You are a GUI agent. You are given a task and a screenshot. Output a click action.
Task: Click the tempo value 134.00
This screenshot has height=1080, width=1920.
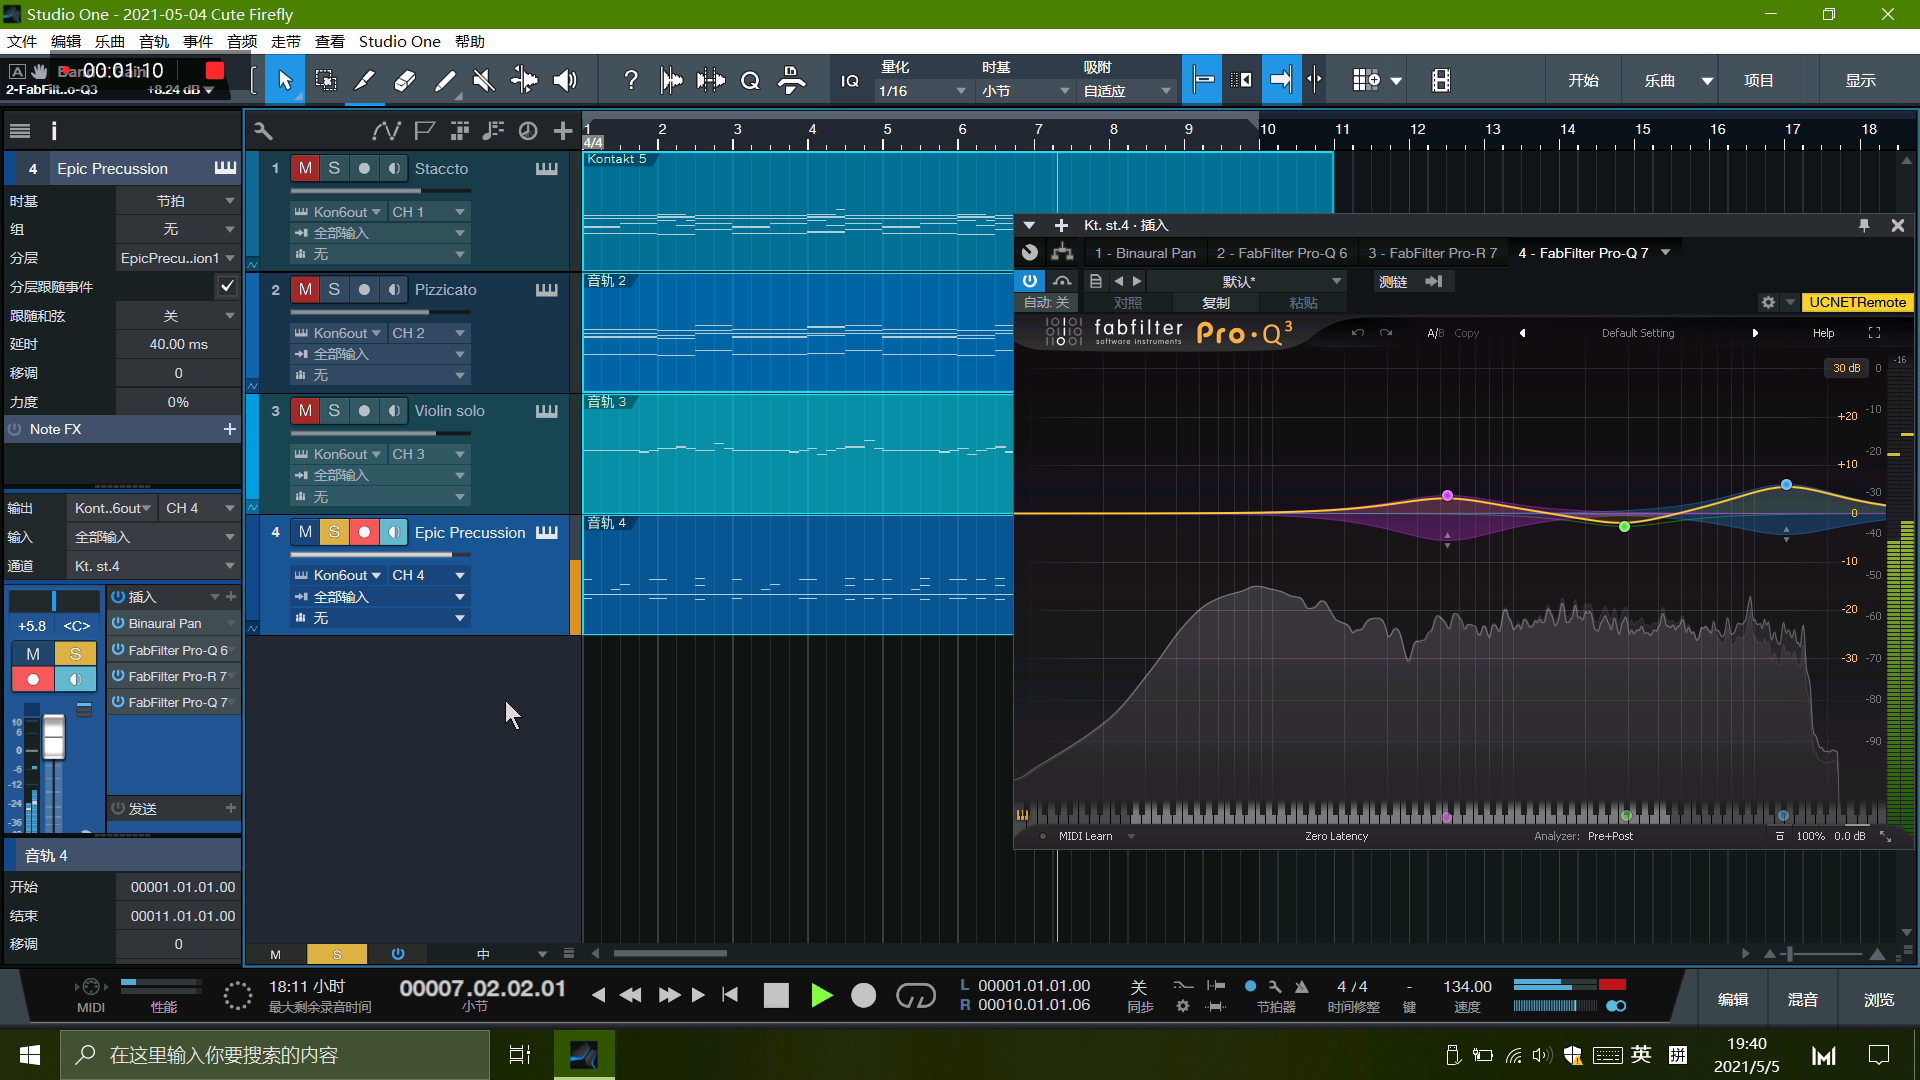coord(1467,987)
